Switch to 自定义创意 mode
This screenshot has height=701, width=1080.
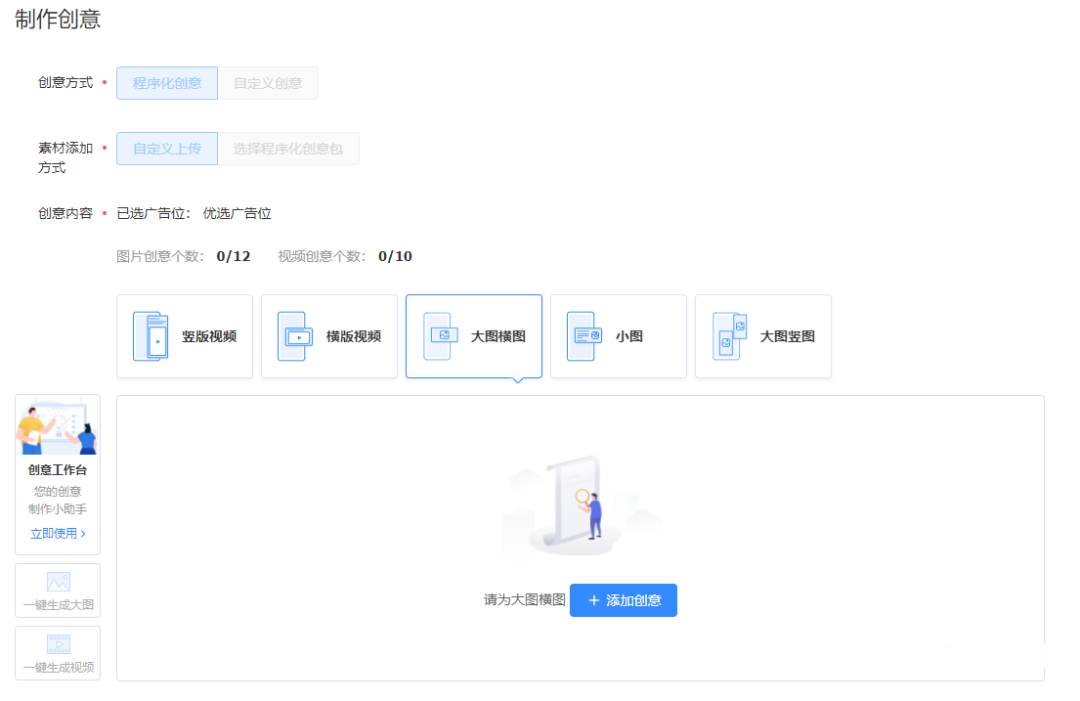(x=269, y=83)
